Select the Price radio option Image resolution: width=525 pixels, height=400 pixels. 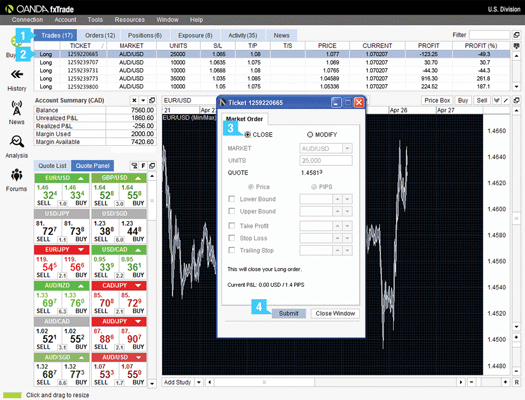point(250,187)
